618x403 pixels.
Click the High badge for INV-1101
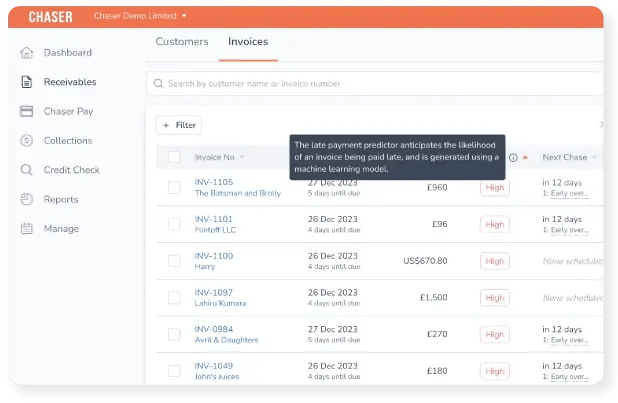click(x=495, y=224)
